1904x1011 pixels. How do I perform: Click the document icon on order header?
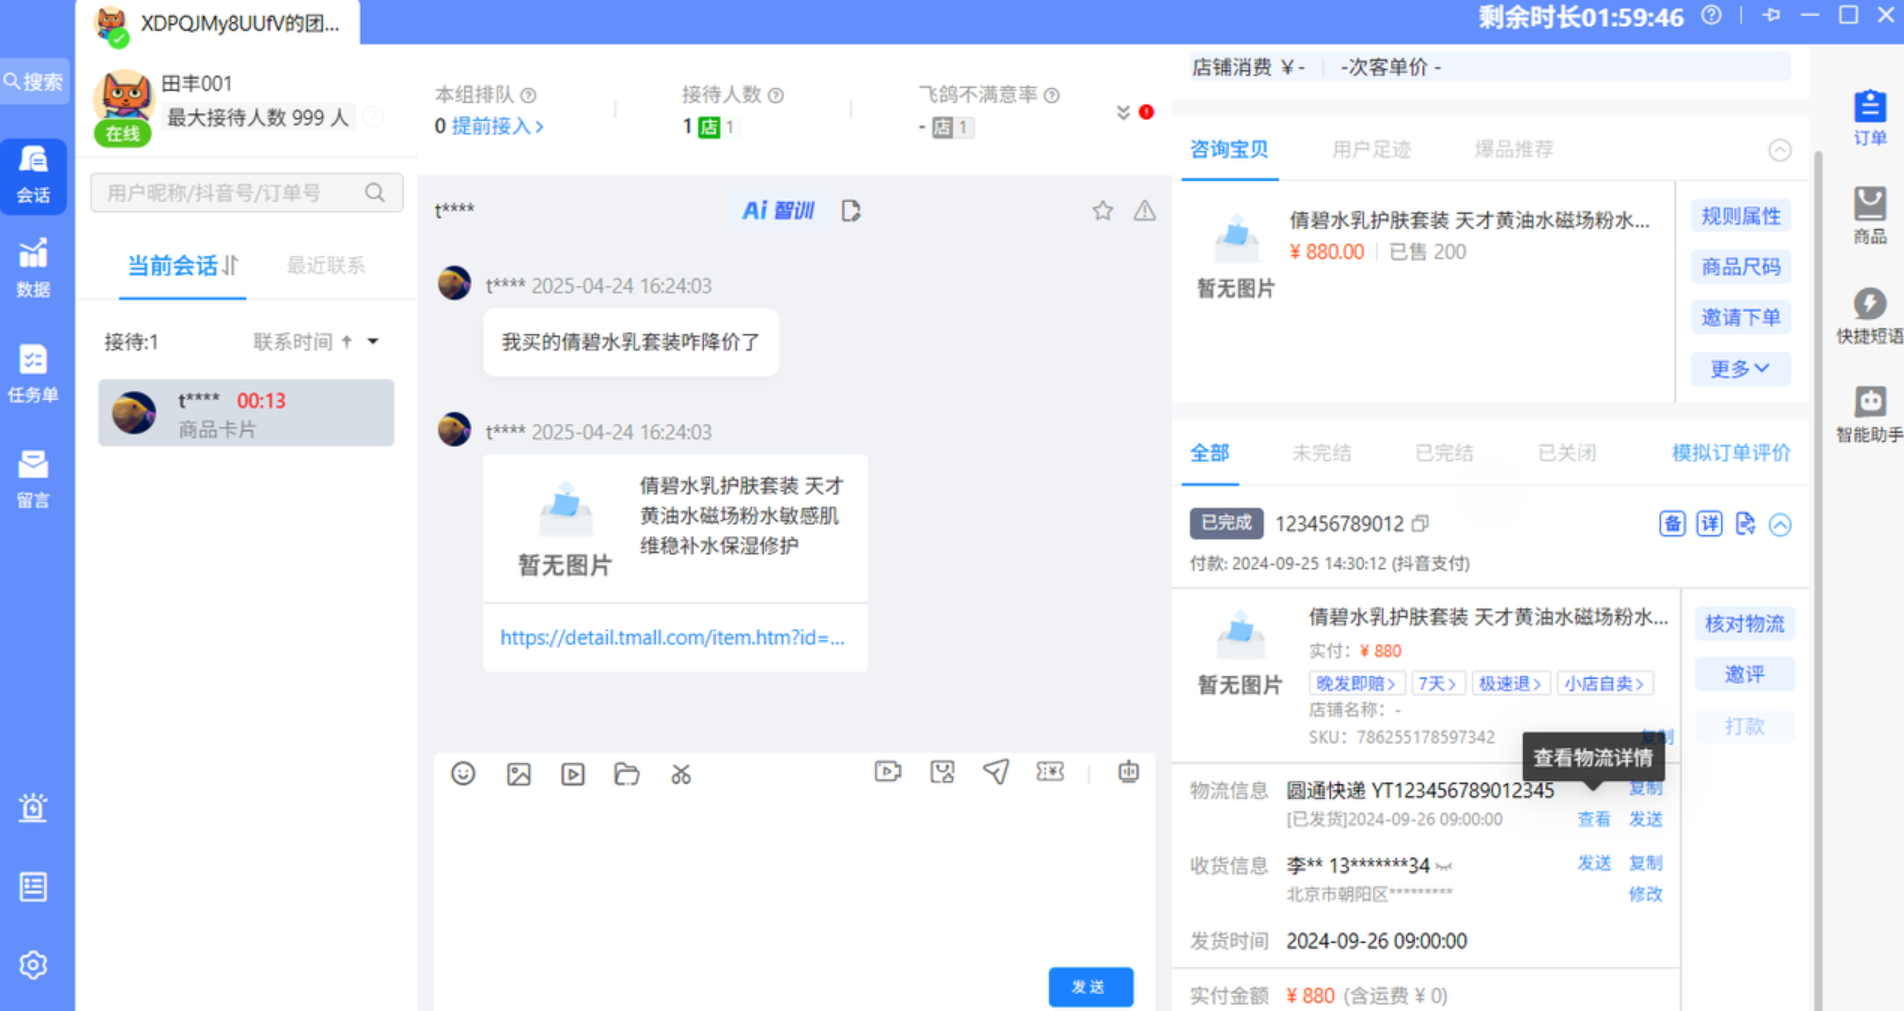1745,523
